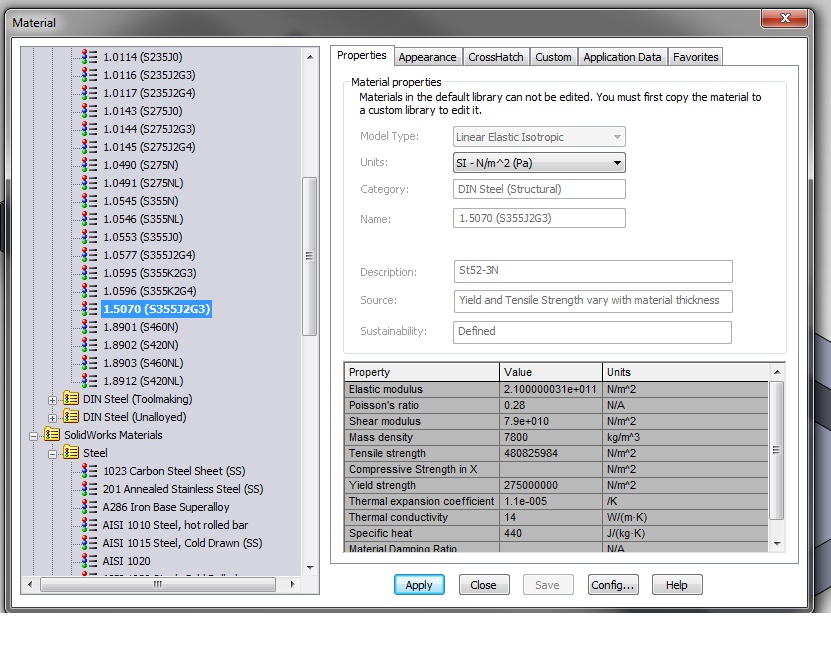Close the Material dialog window

click(784, 18)
